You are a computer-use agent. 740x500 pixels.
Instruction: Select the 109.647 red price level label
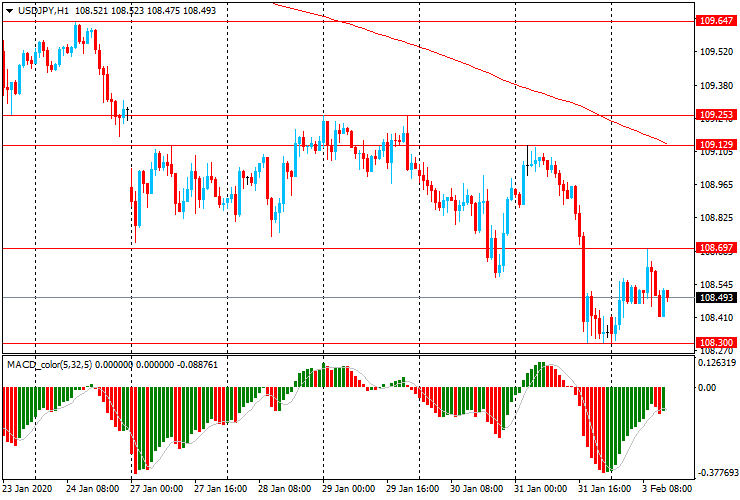click(x=716, y=21)
